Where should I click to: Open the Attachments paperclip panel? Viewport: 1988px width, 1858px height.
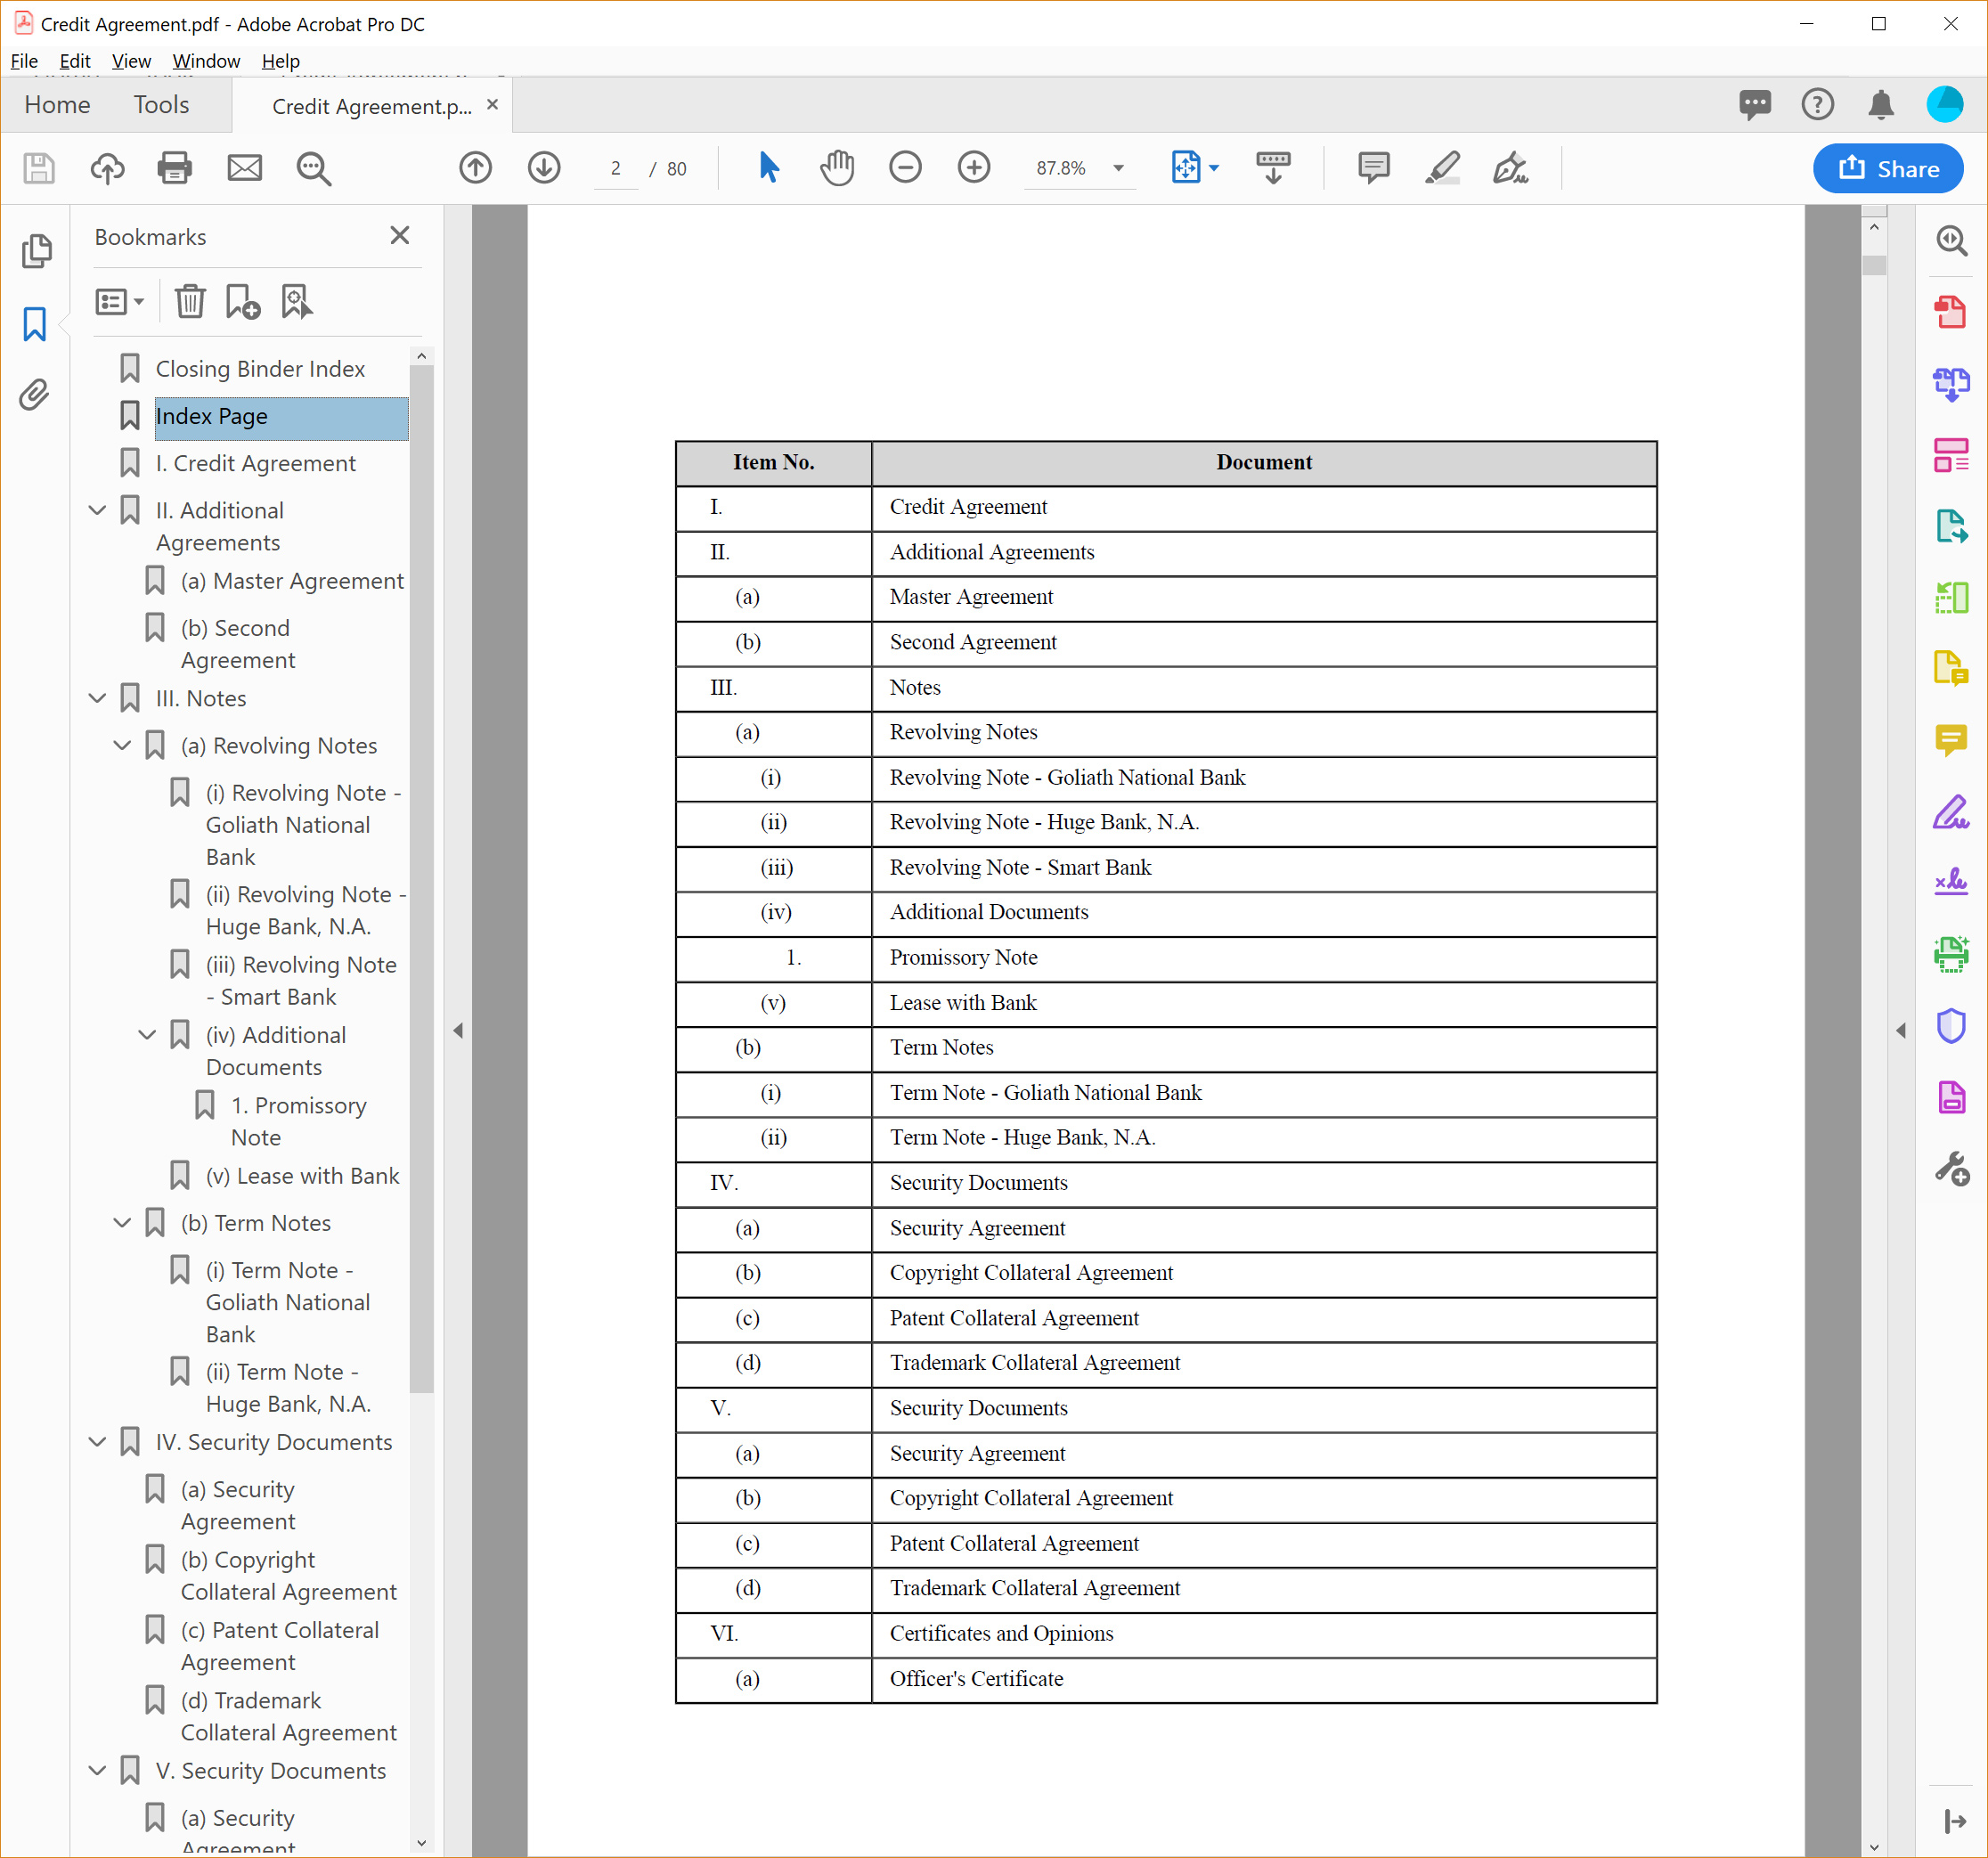tap(35, 395)
